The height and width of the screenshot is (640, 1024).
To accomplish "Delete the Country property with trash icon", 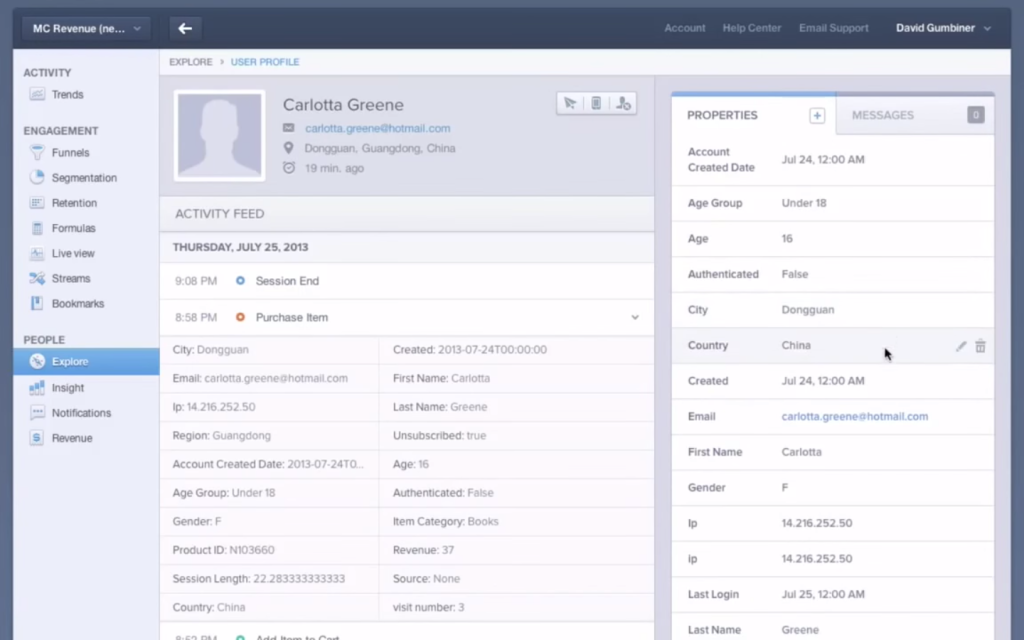I will tap(980, 346).
